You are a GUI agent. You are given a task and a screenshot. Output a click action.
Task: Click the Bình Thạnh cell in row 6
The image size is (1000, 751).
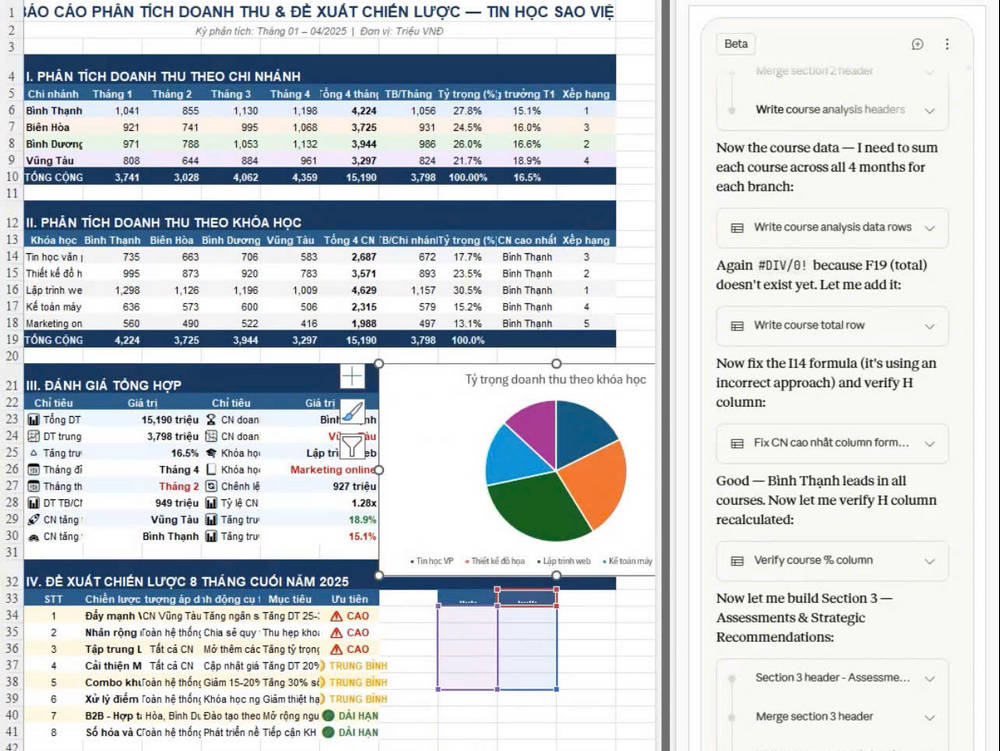pyautogui.click(x=54, y=110)
